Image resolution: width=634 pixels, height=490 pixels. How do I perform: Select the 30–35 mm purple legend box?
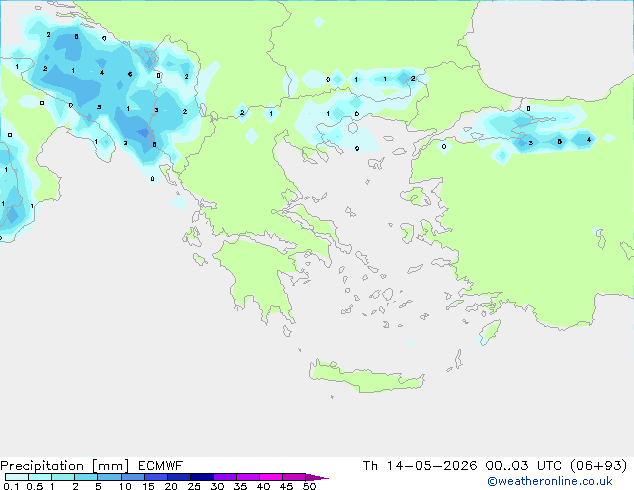(x=225, y=477)
